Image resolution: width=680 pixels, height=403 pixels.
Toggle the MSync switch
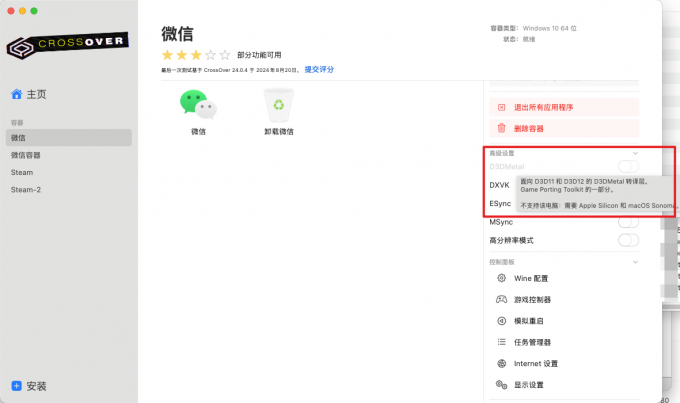(x=628, y=222)
